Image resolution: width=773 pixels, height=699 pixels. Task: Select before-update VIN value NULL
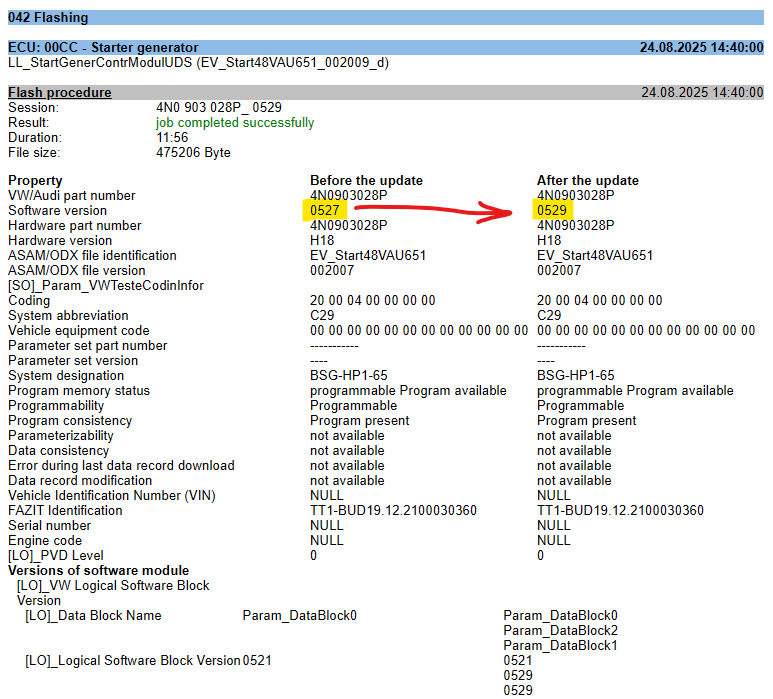pos(326,495)
